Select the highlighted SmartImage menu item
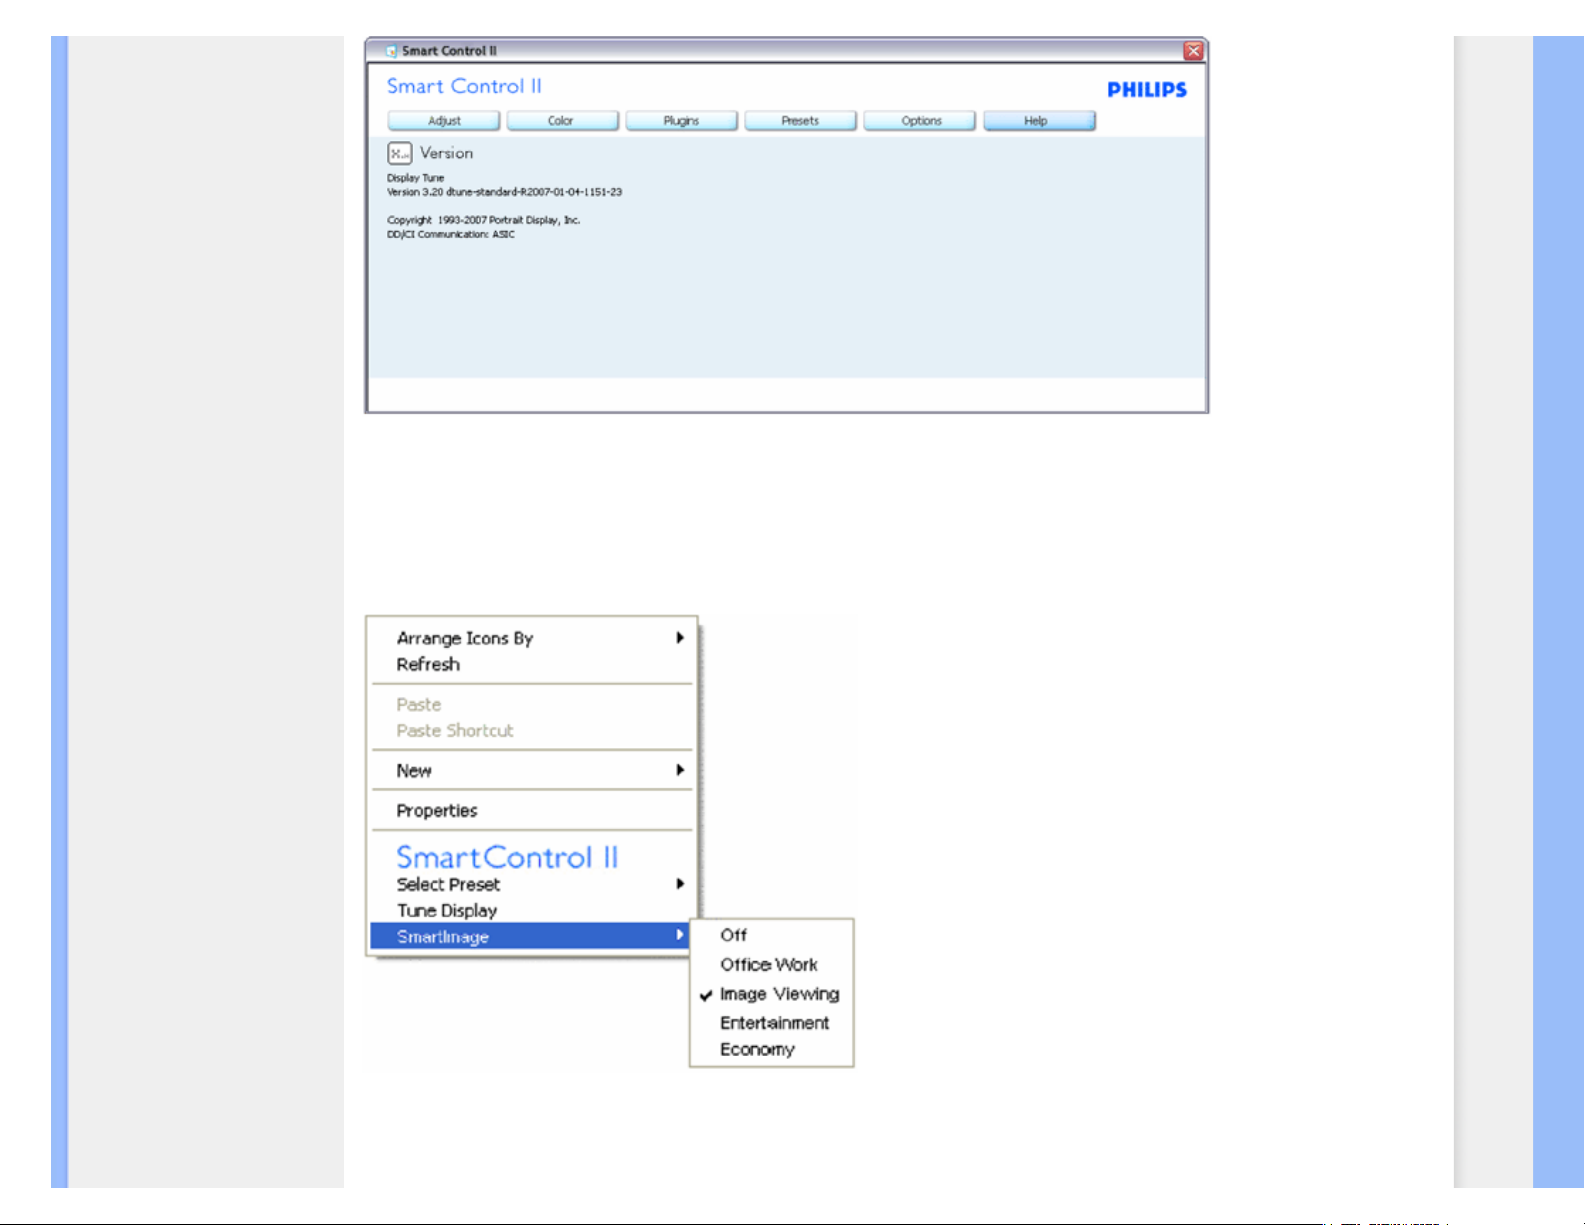The image size is (1585, 1225). pyautogui.click(x=530, y=936)
